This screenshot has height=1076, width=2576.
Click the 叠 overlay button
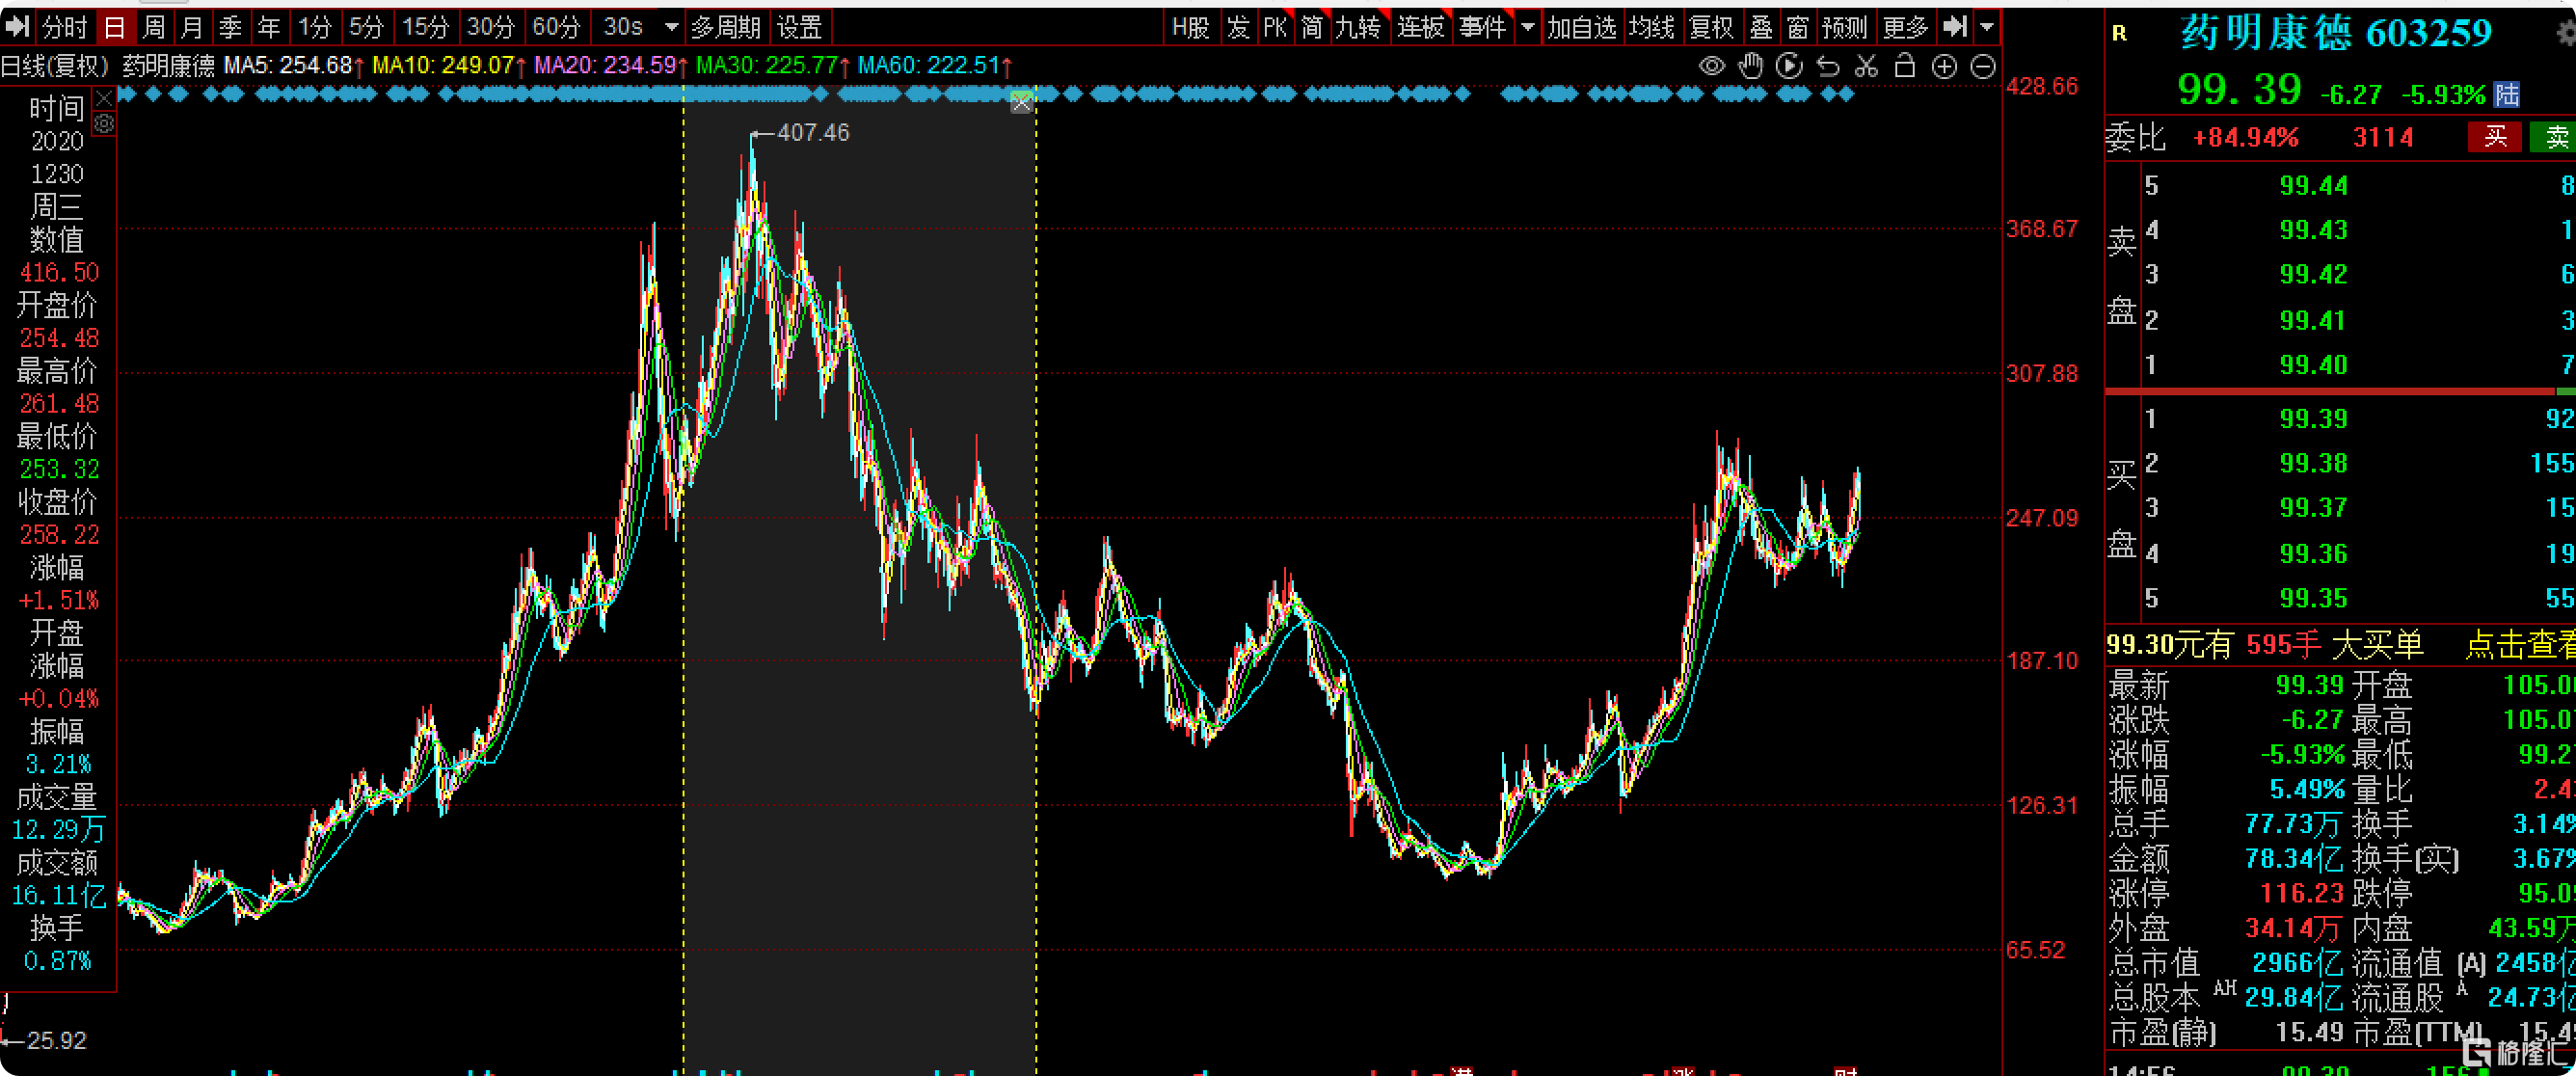point(1761,27)
